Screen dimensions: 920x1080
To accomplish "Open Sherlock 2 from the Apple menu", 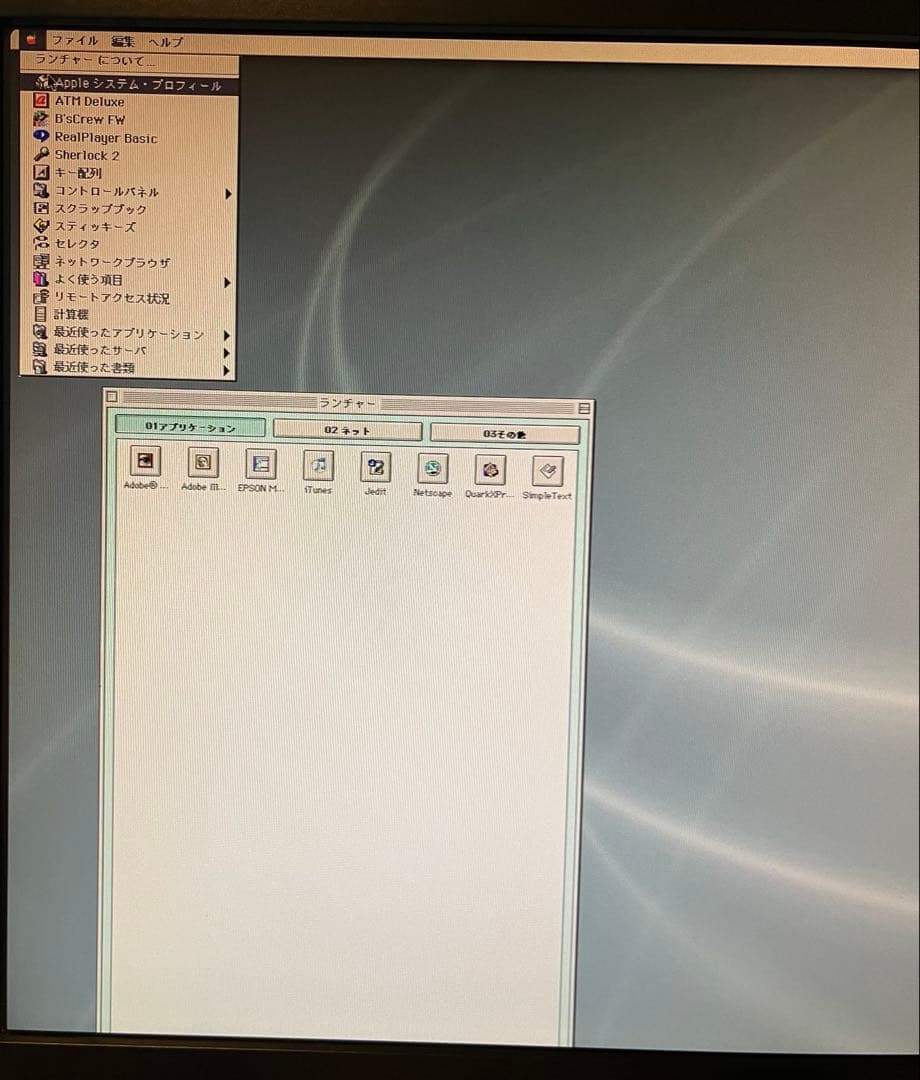I will [x=87, y=155].
